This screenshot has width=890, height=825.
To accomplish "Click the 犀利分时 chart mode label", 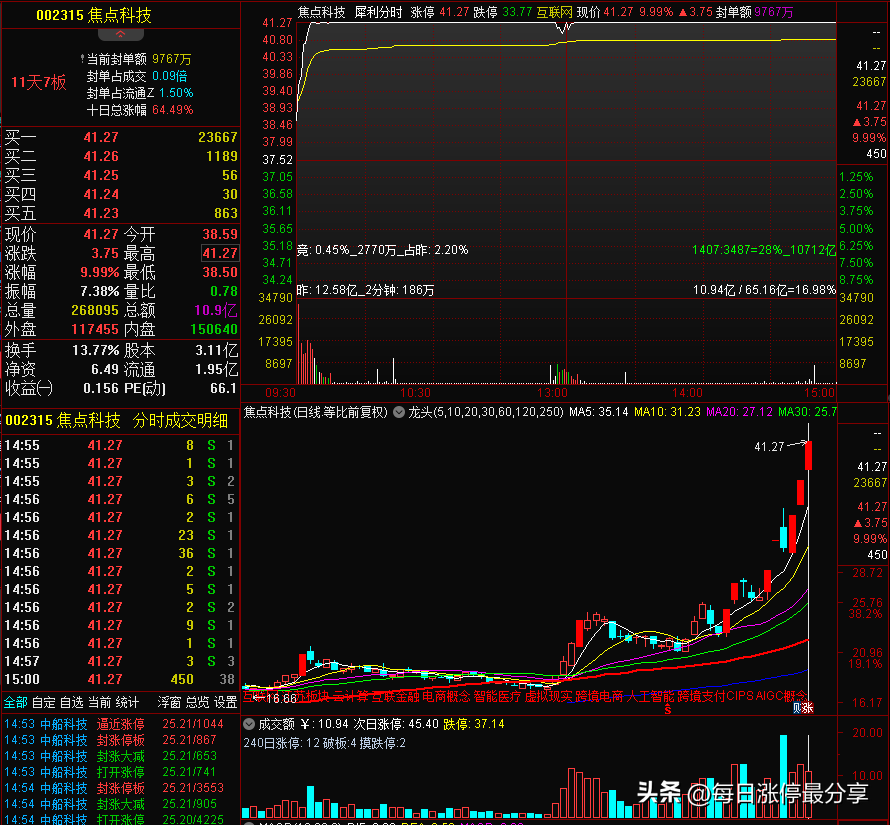I will coord(378,12).
